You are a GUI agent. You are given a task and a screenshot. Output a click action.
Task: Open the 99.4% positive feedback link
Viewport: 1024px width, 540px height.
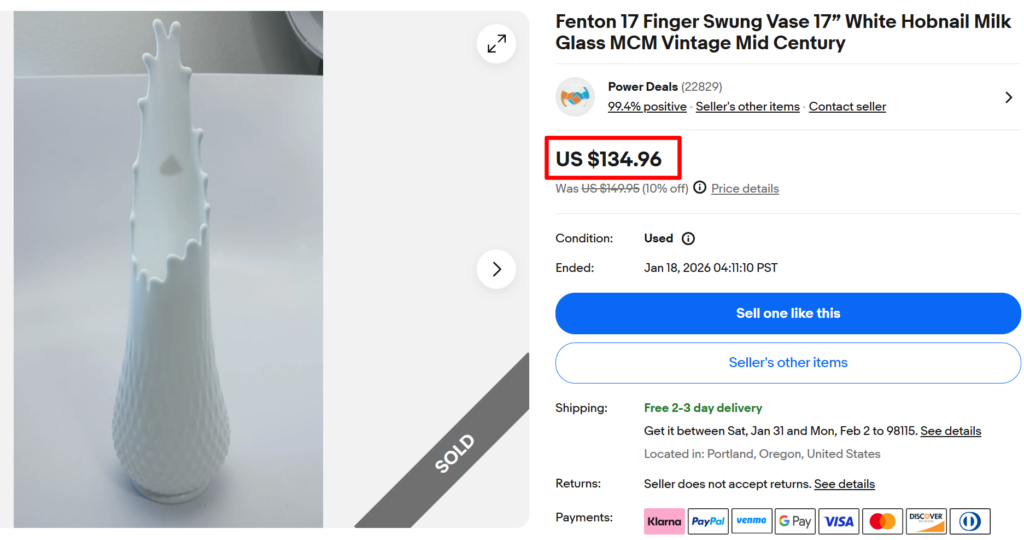(x=647, y=107)
